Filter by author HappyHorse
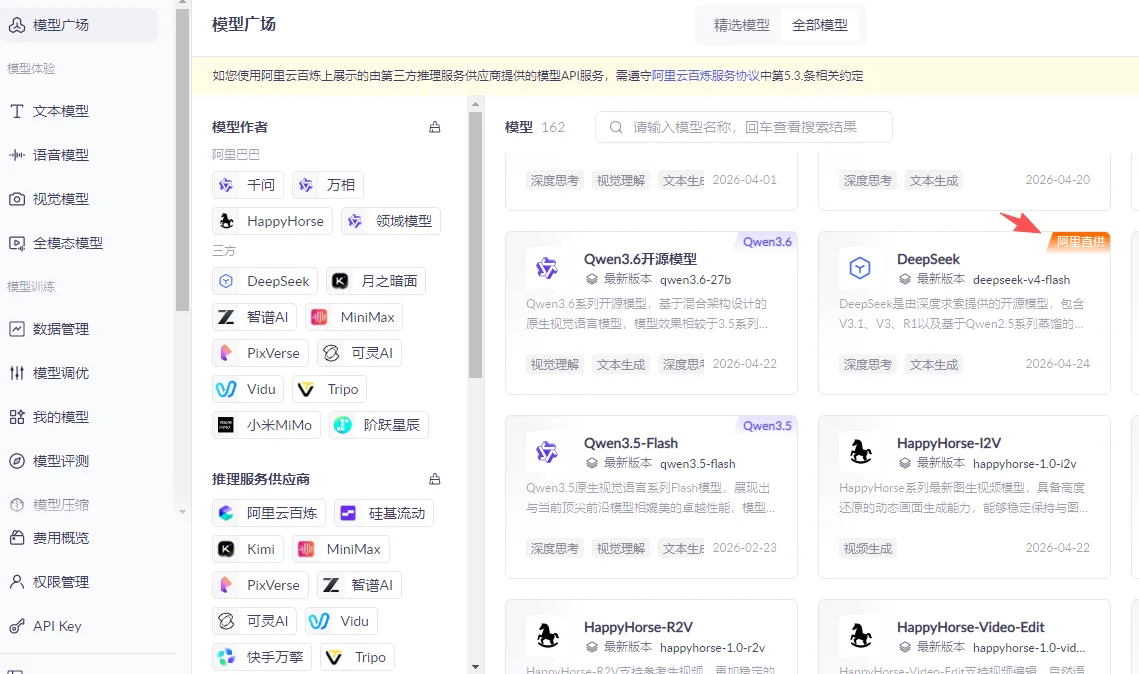Image resolution: width=1139 pixels, height=674 pixels. tap(272, 221)
